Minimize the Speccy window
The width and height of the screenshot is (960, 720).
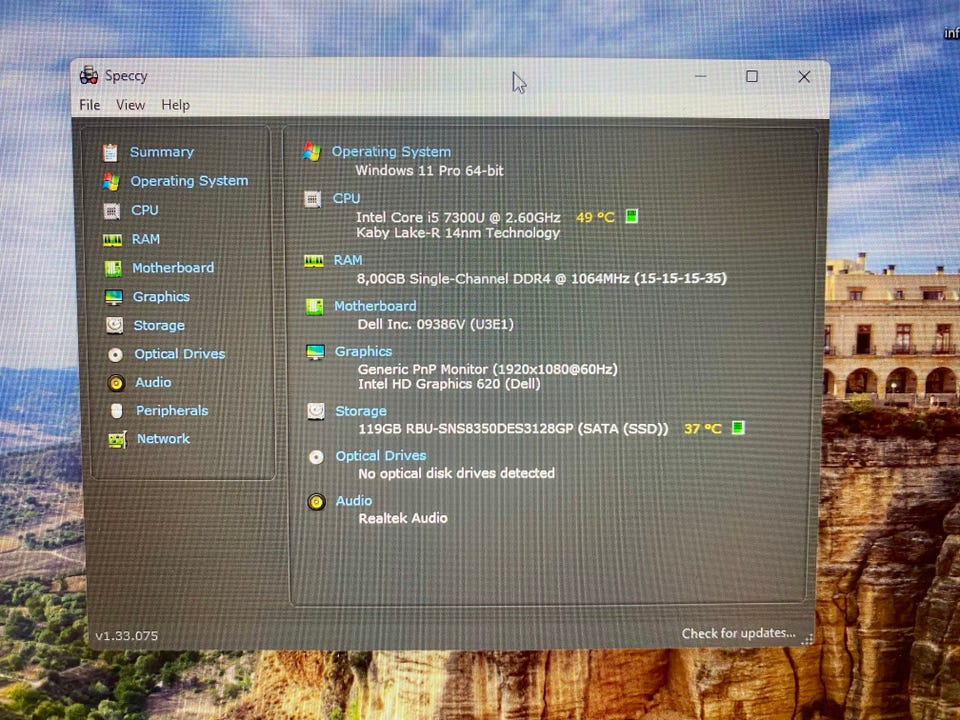[x=700, y=77]
